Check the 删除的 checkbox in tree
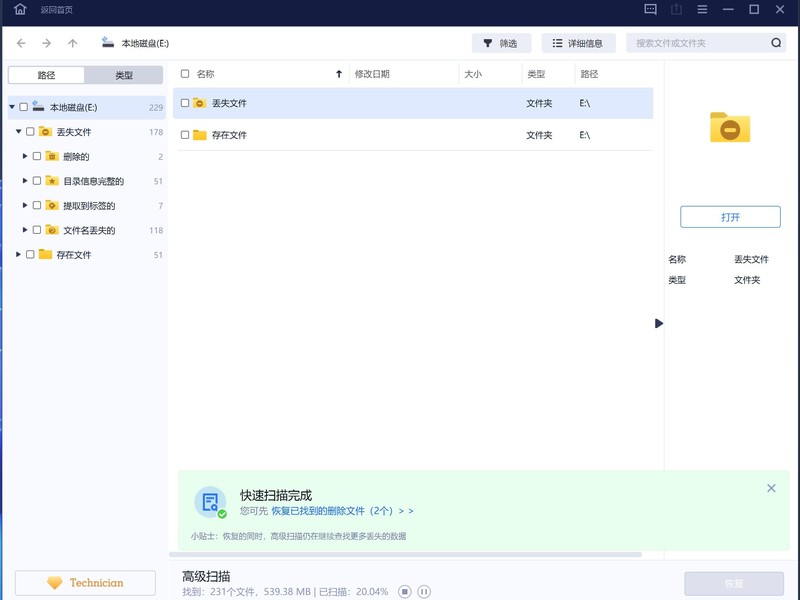The image size is (800, 600). 37,156
